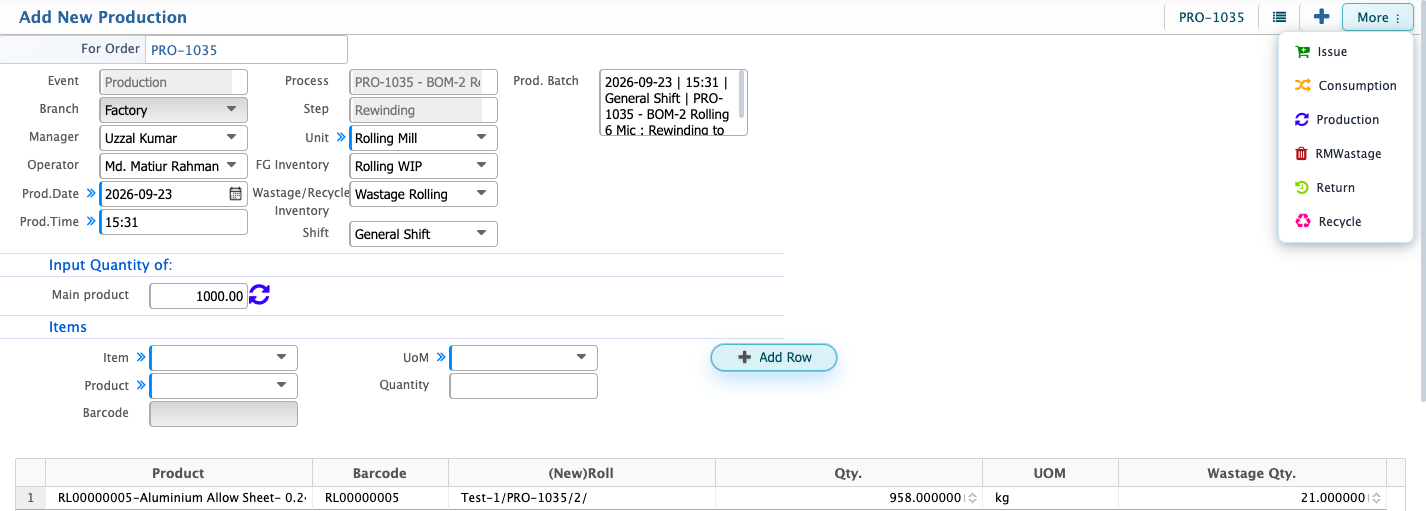Click the Prod.Time field showing 15:31
Image resolution: width=1426 pixels, height=511 pixels.
[x=174, y=222]
